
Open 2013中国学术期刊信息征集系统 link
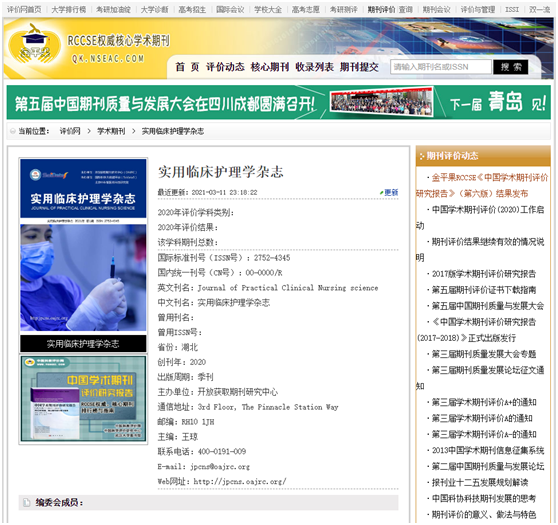point(488,450)
